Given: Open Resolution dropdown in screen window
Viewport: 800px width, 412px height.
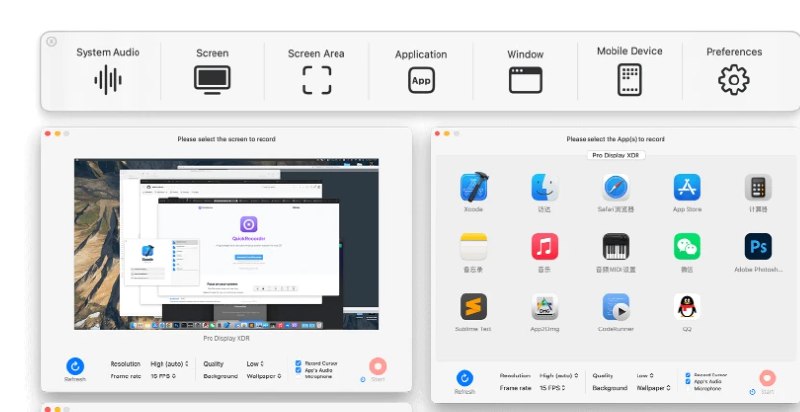Looking at the screenshot, I should 169,364.
